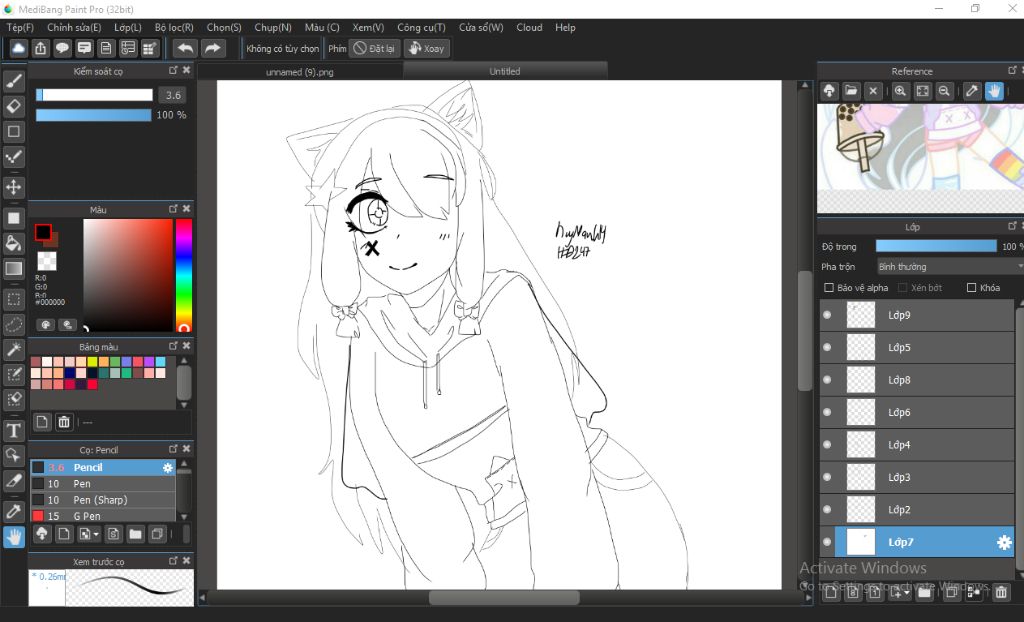This screenshot has width=1024, height=622.
Task: Open a reference image from folder
Action: point(850,91)
